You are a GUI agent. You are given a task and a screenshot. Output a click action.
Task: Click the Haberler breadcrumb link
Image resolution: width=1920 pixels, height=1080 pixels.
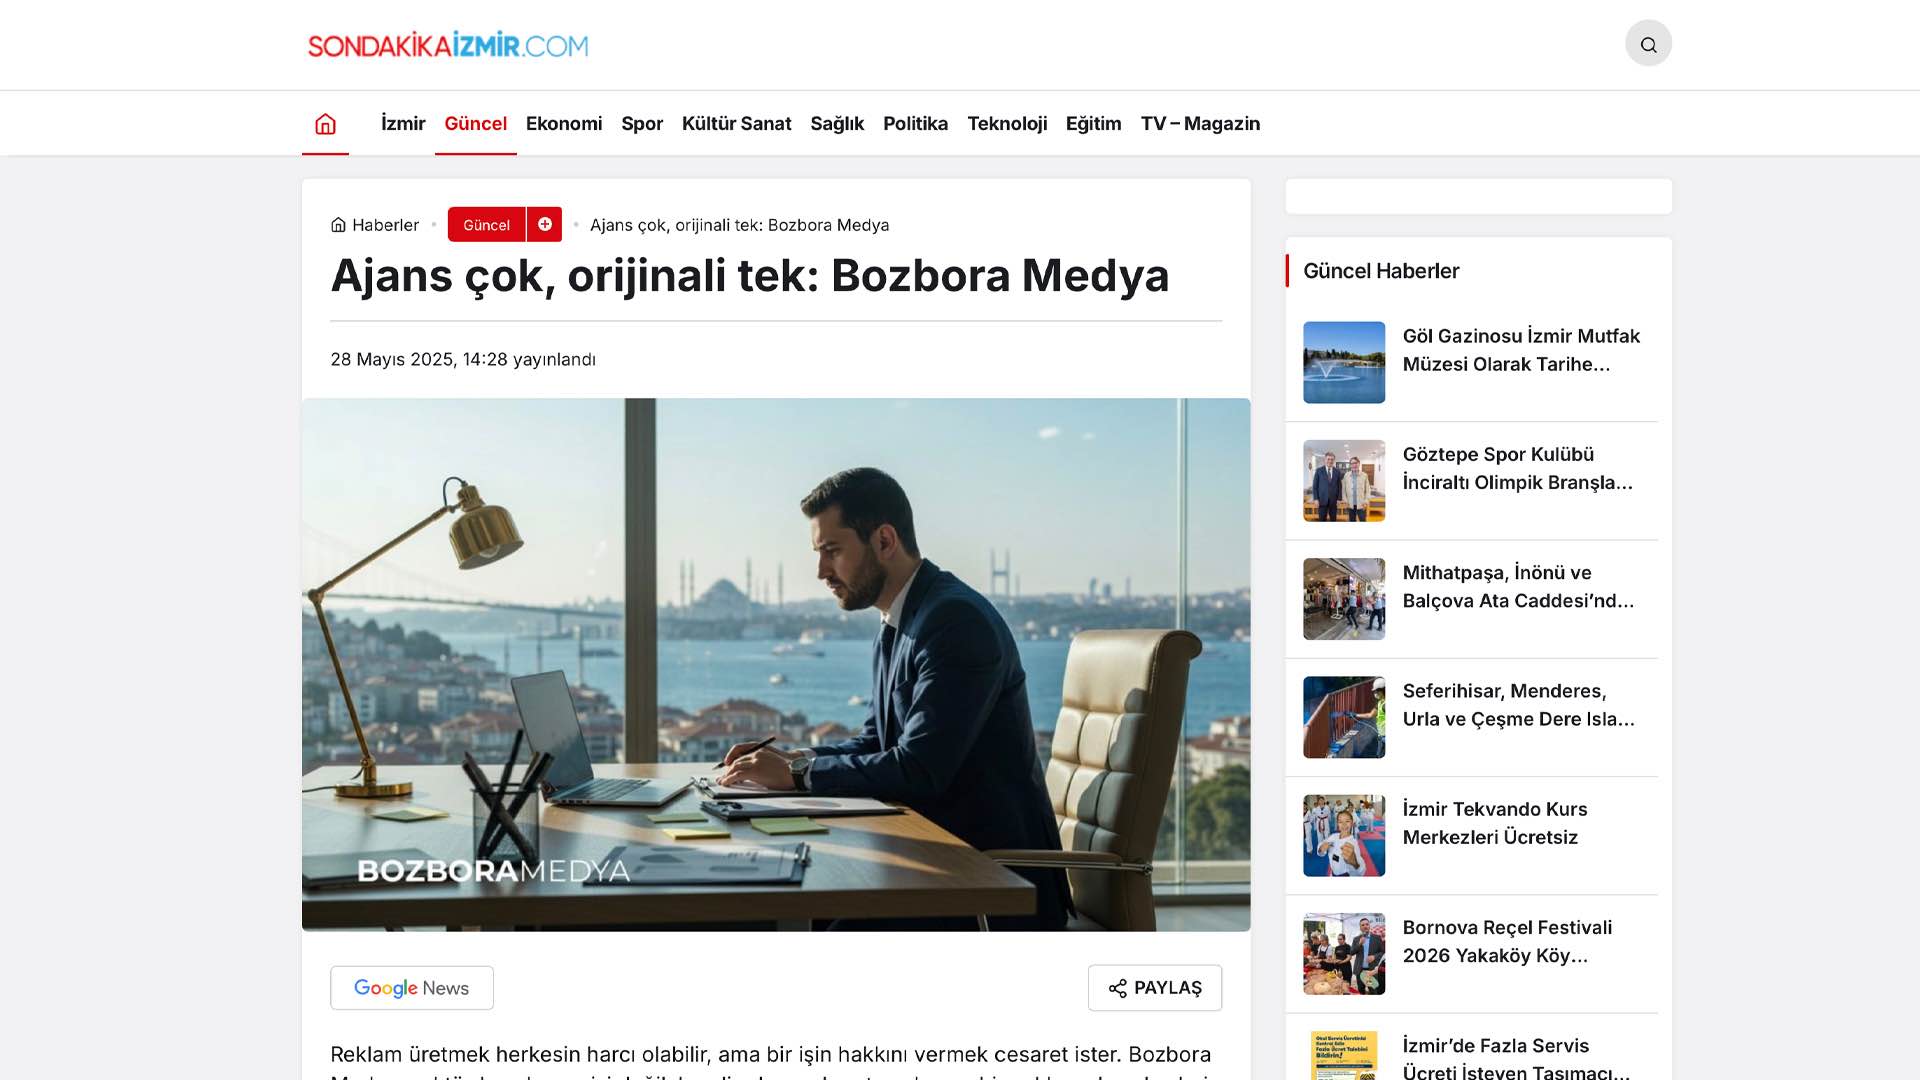click(x=385, y=225)
